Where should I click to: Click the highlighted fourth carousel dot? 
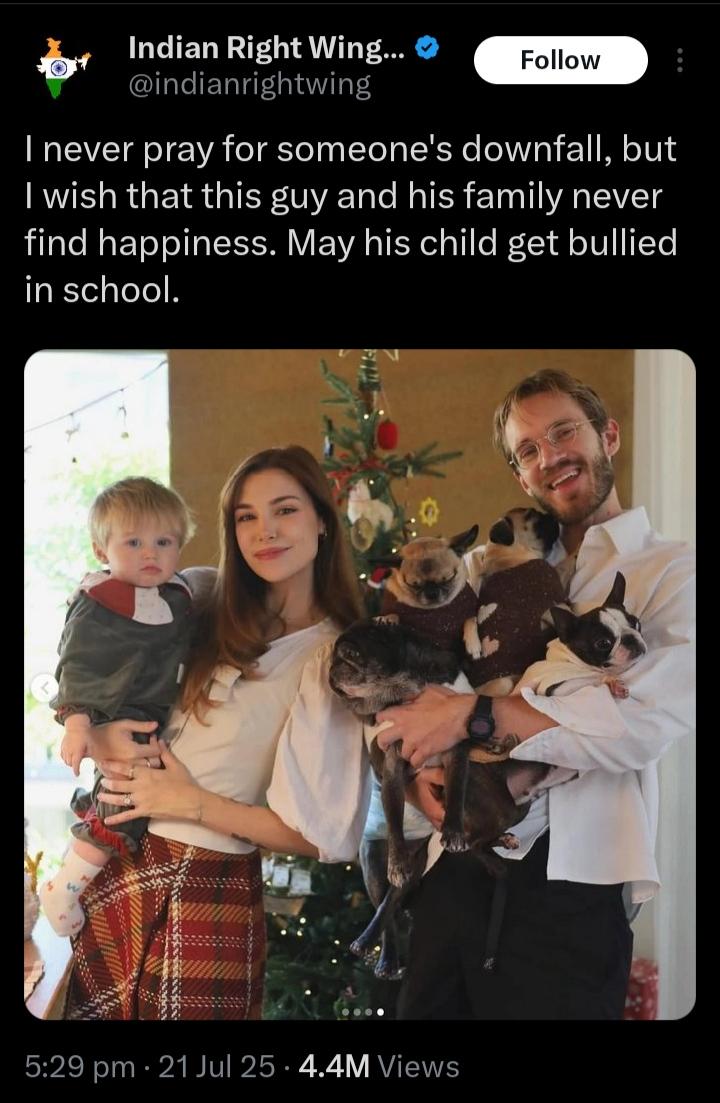380,1012
